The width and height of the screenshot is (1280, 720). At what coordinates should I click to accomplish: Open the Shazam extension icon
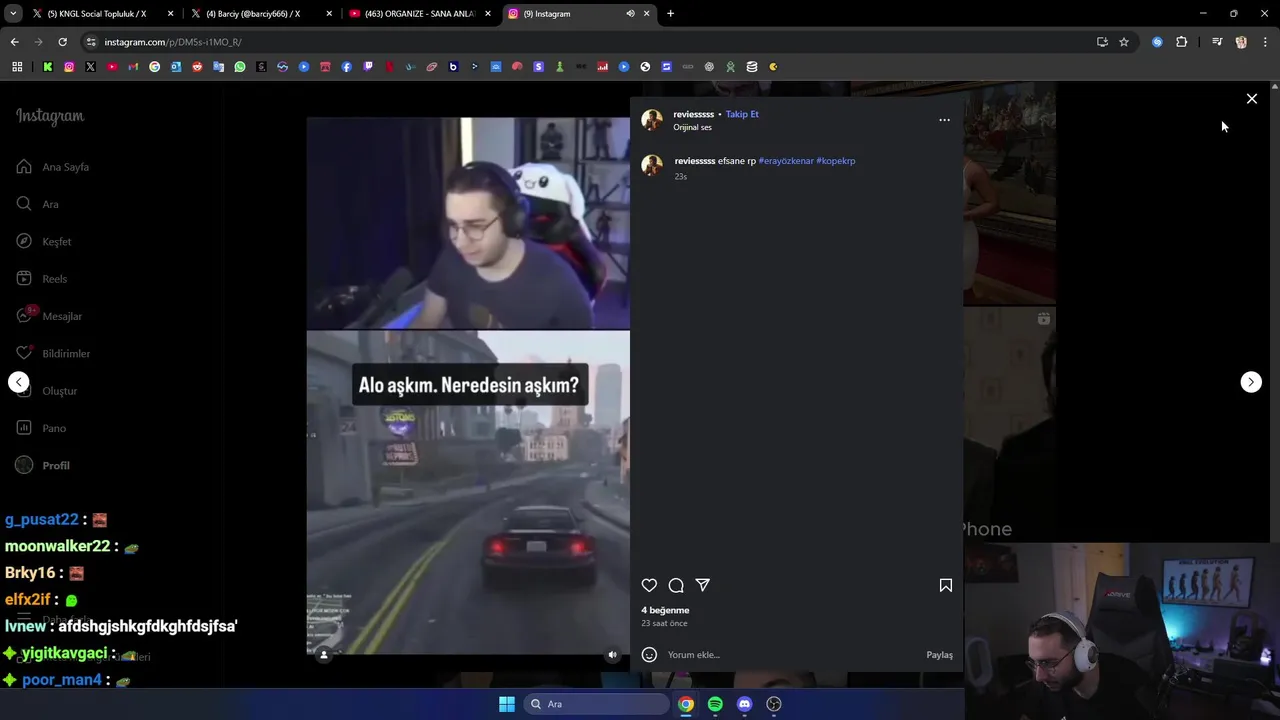tap(1157, 42)
